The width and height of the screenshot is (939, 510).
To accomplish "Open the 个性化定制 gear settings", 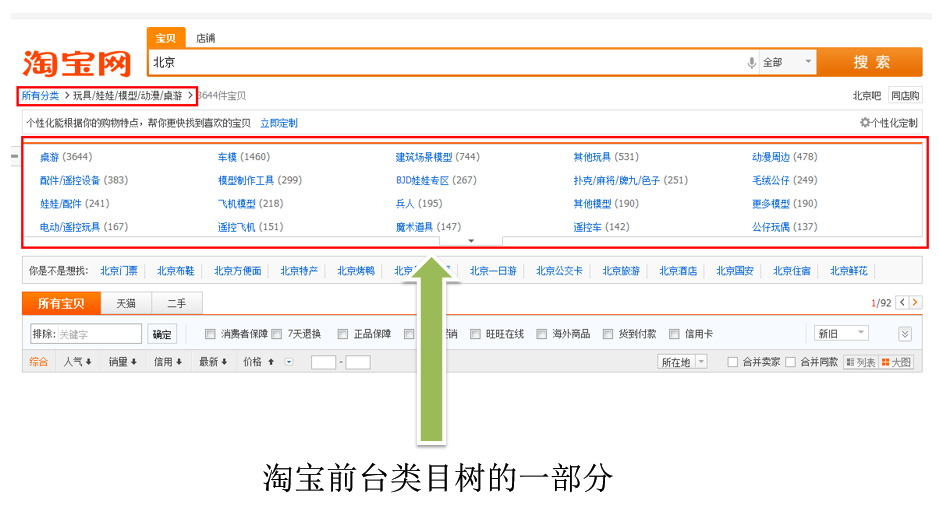I will coord(889,123).
